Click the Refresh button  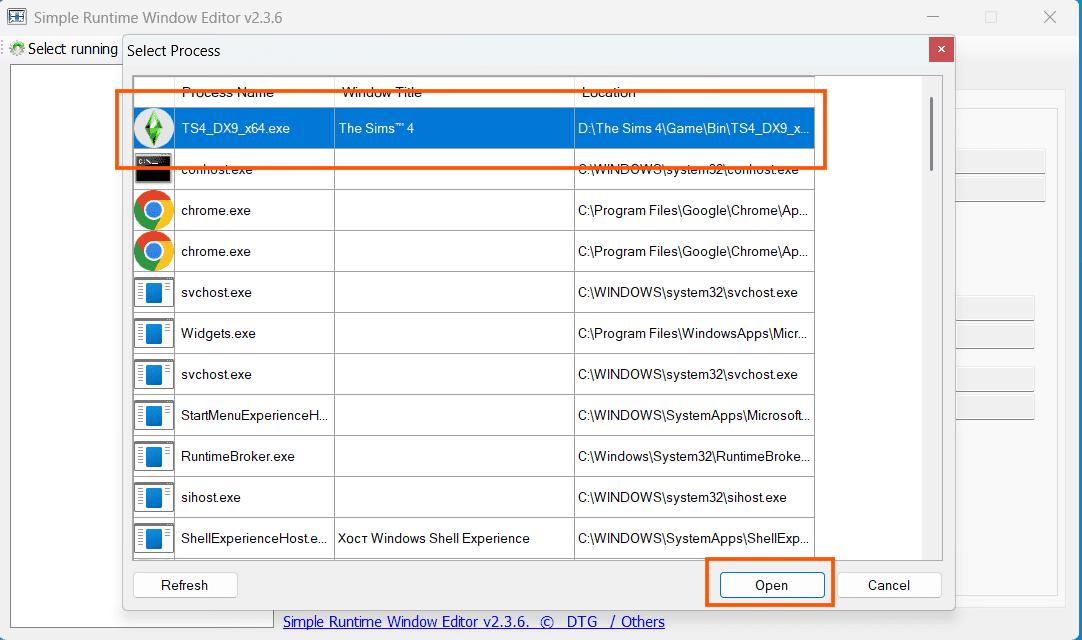(x=185, y=585)
